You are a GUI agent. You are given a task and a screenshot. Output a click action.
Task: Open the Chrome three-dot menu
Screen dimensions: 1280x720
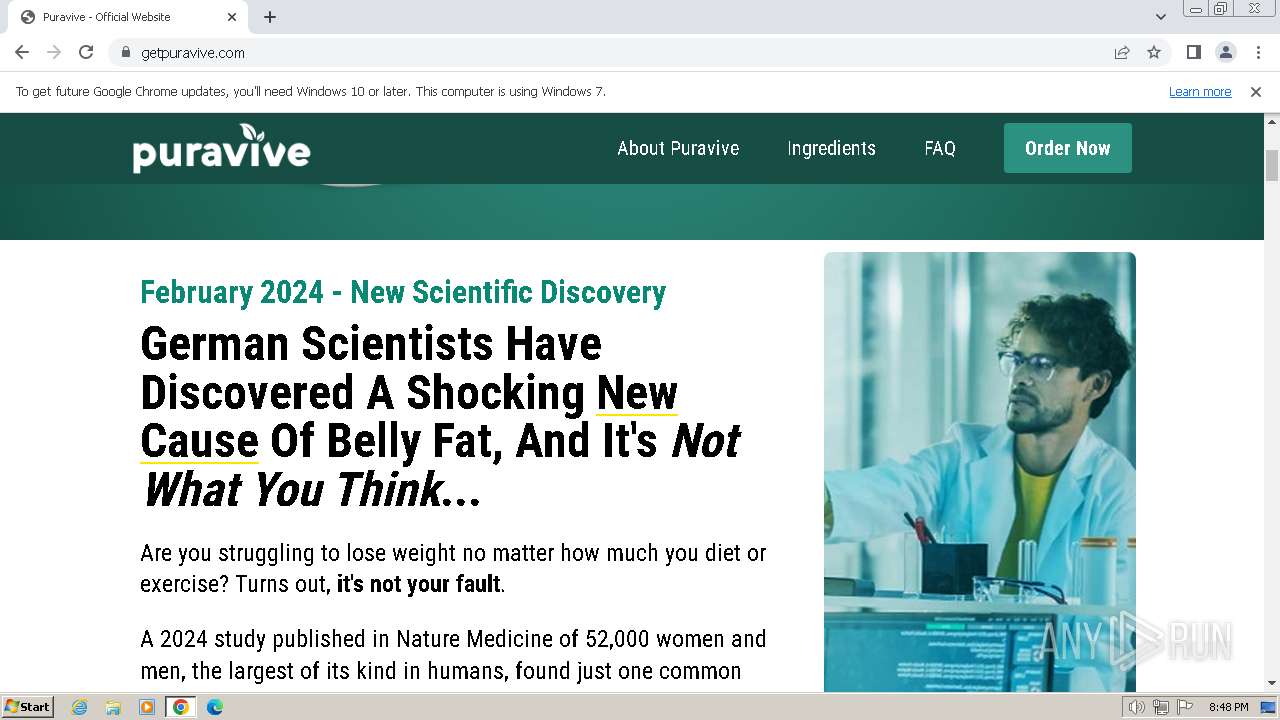tap(1258, 53)
